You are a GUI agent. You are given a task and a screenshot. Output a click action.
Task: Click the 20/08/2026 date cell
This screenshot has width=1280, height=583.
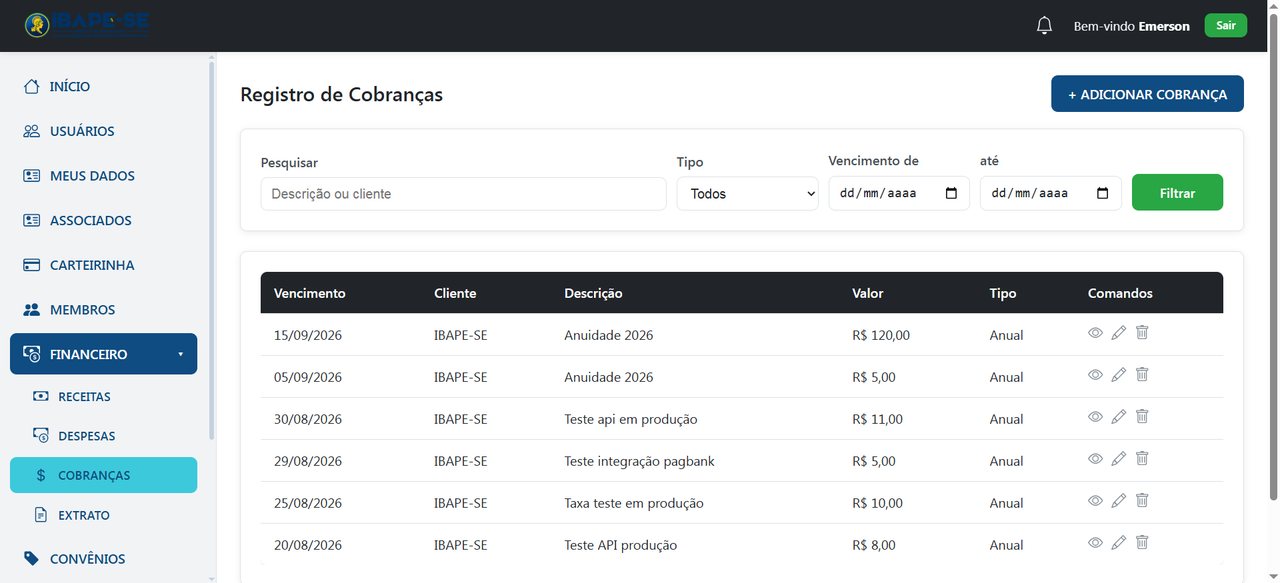pyautogui.click(x=308, y=545)
